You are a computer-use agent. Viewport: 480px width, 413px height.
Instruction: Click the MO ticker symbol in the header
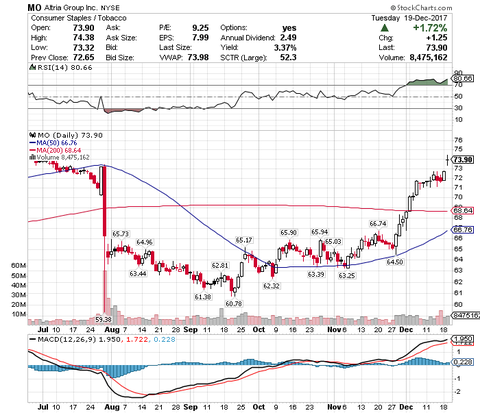(34, 8)
